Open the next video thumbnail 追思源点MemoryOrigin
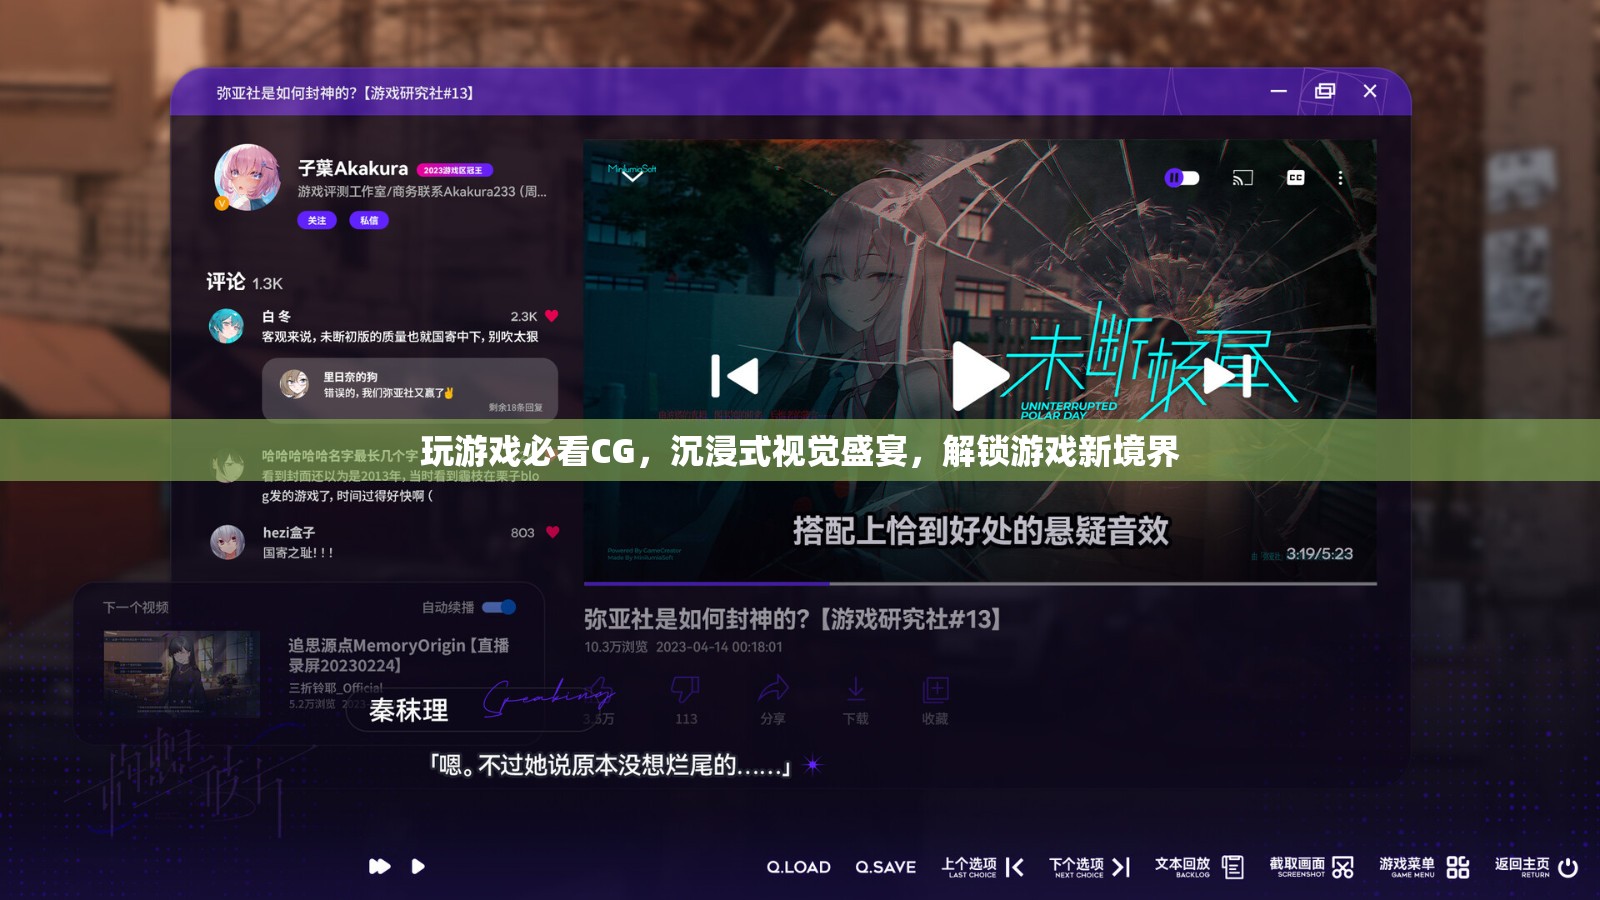Image resolution: width=1600 pixels, height=900 pixels. 182,673
